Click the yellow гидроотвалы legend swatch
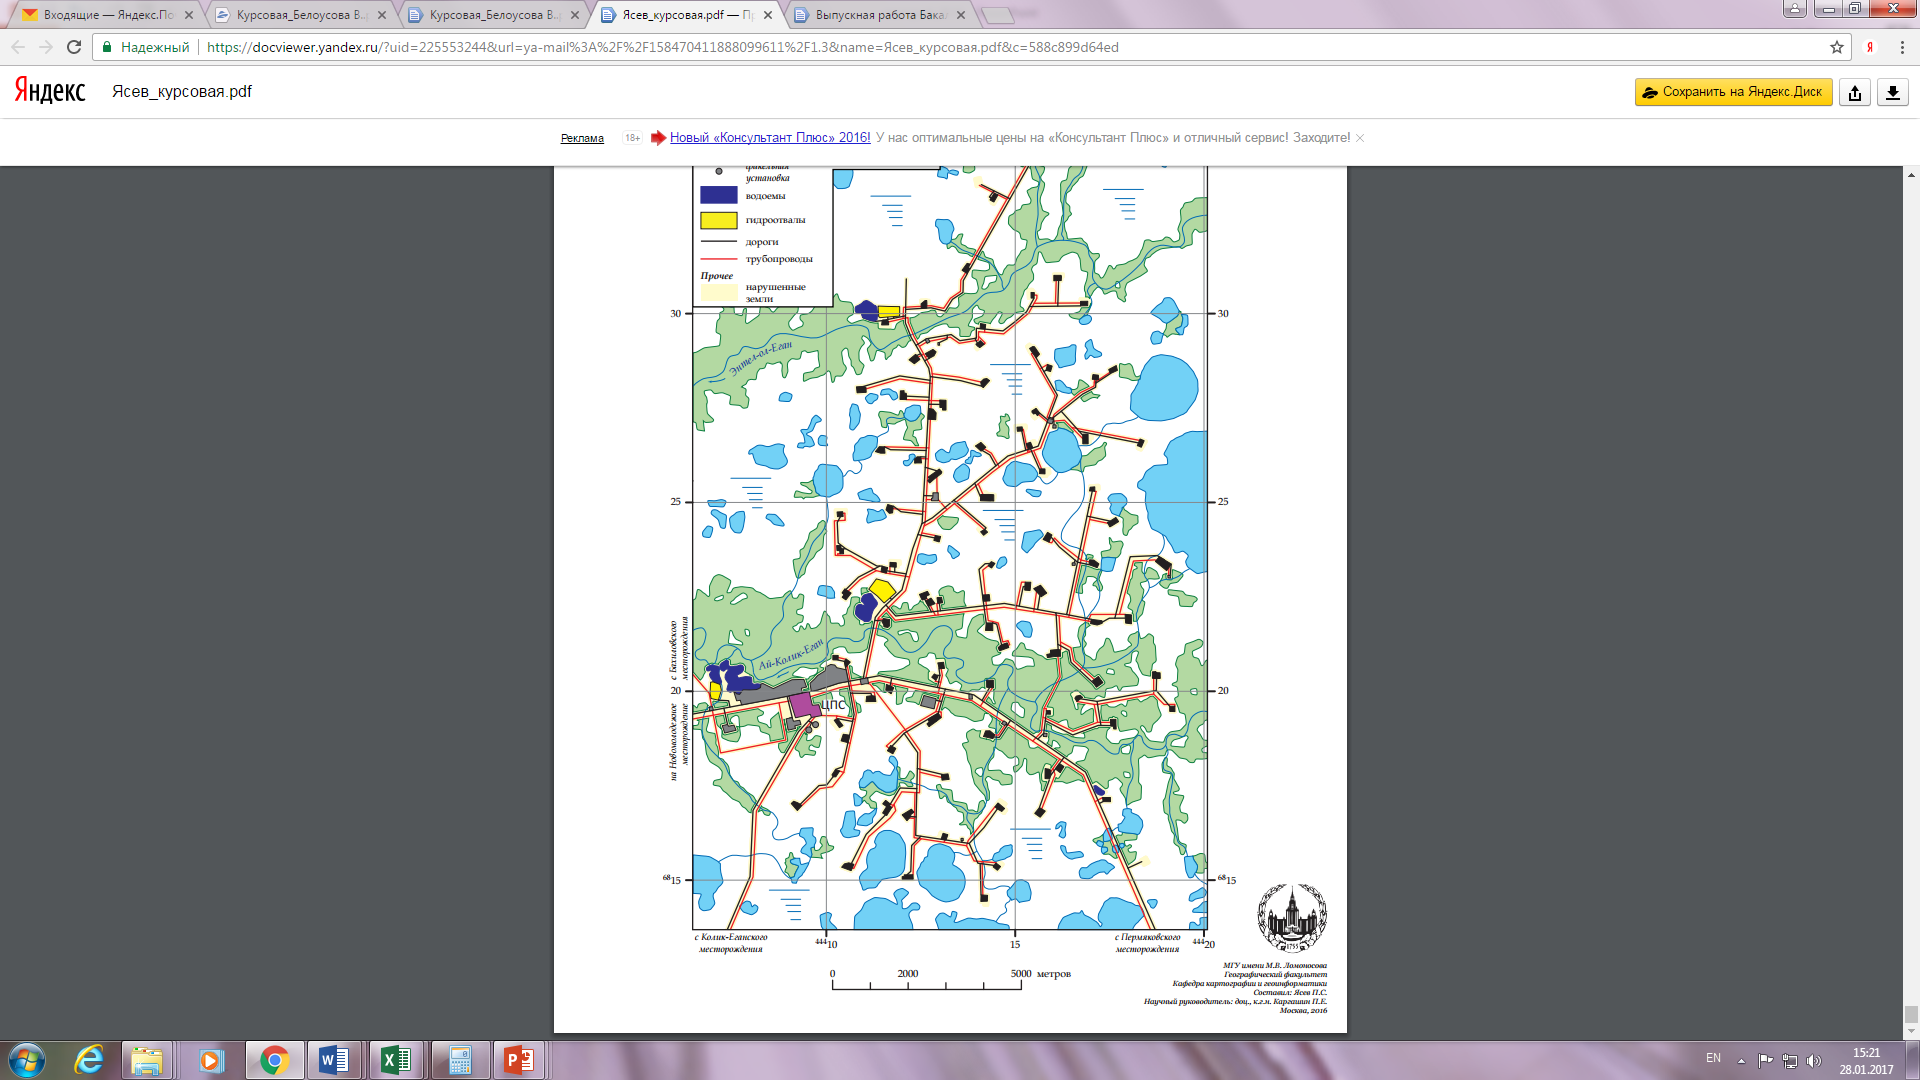This screenshot has width=1920, height=1080. coord(718,220)
